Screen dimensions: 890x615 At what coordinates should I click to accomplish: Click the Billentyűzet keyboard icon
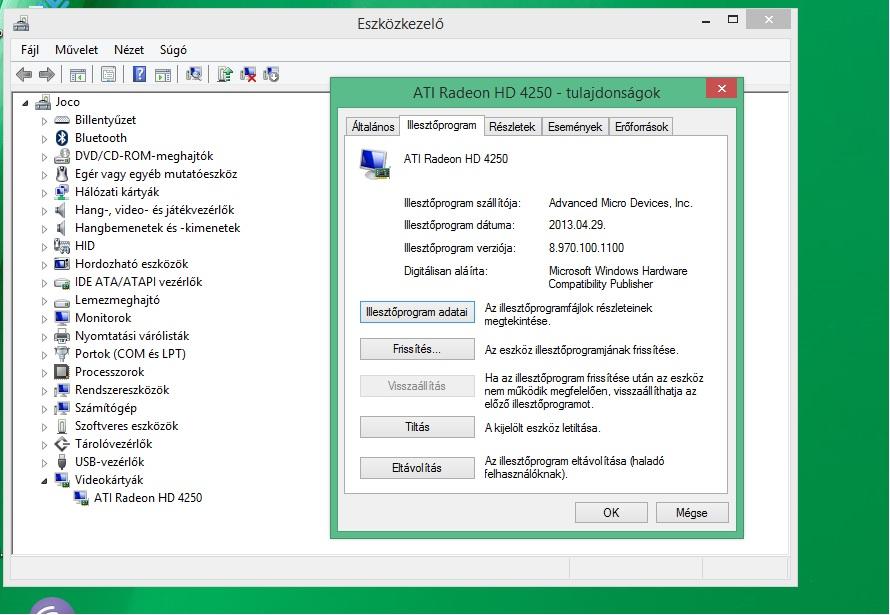pyautogui.click(x=62, y=120)
